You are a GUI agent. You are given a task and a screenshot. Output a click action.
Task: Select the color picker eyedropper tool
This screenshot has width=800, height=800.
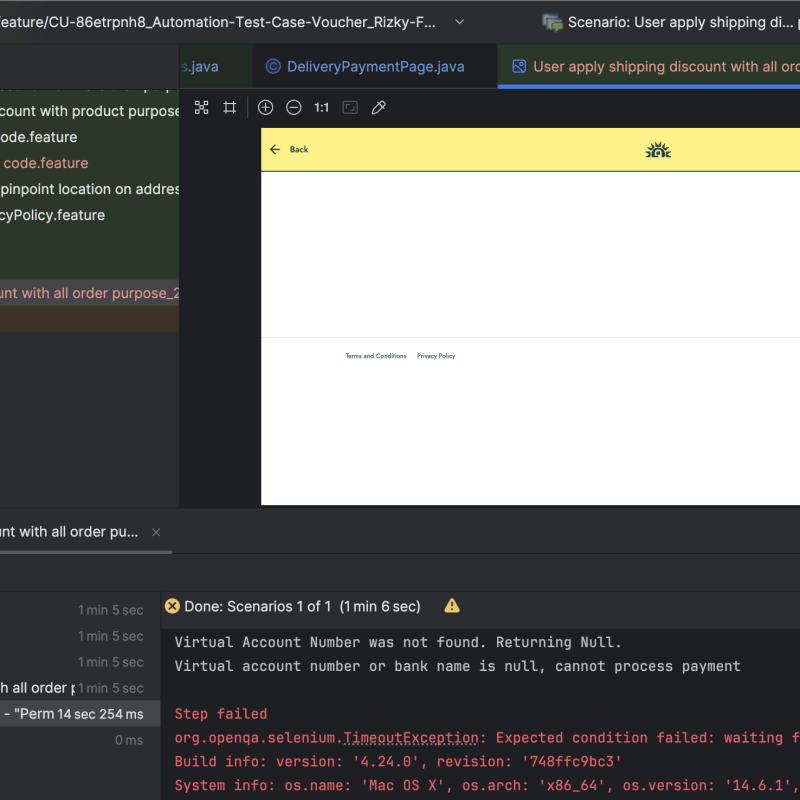click(x=378, y=107)
